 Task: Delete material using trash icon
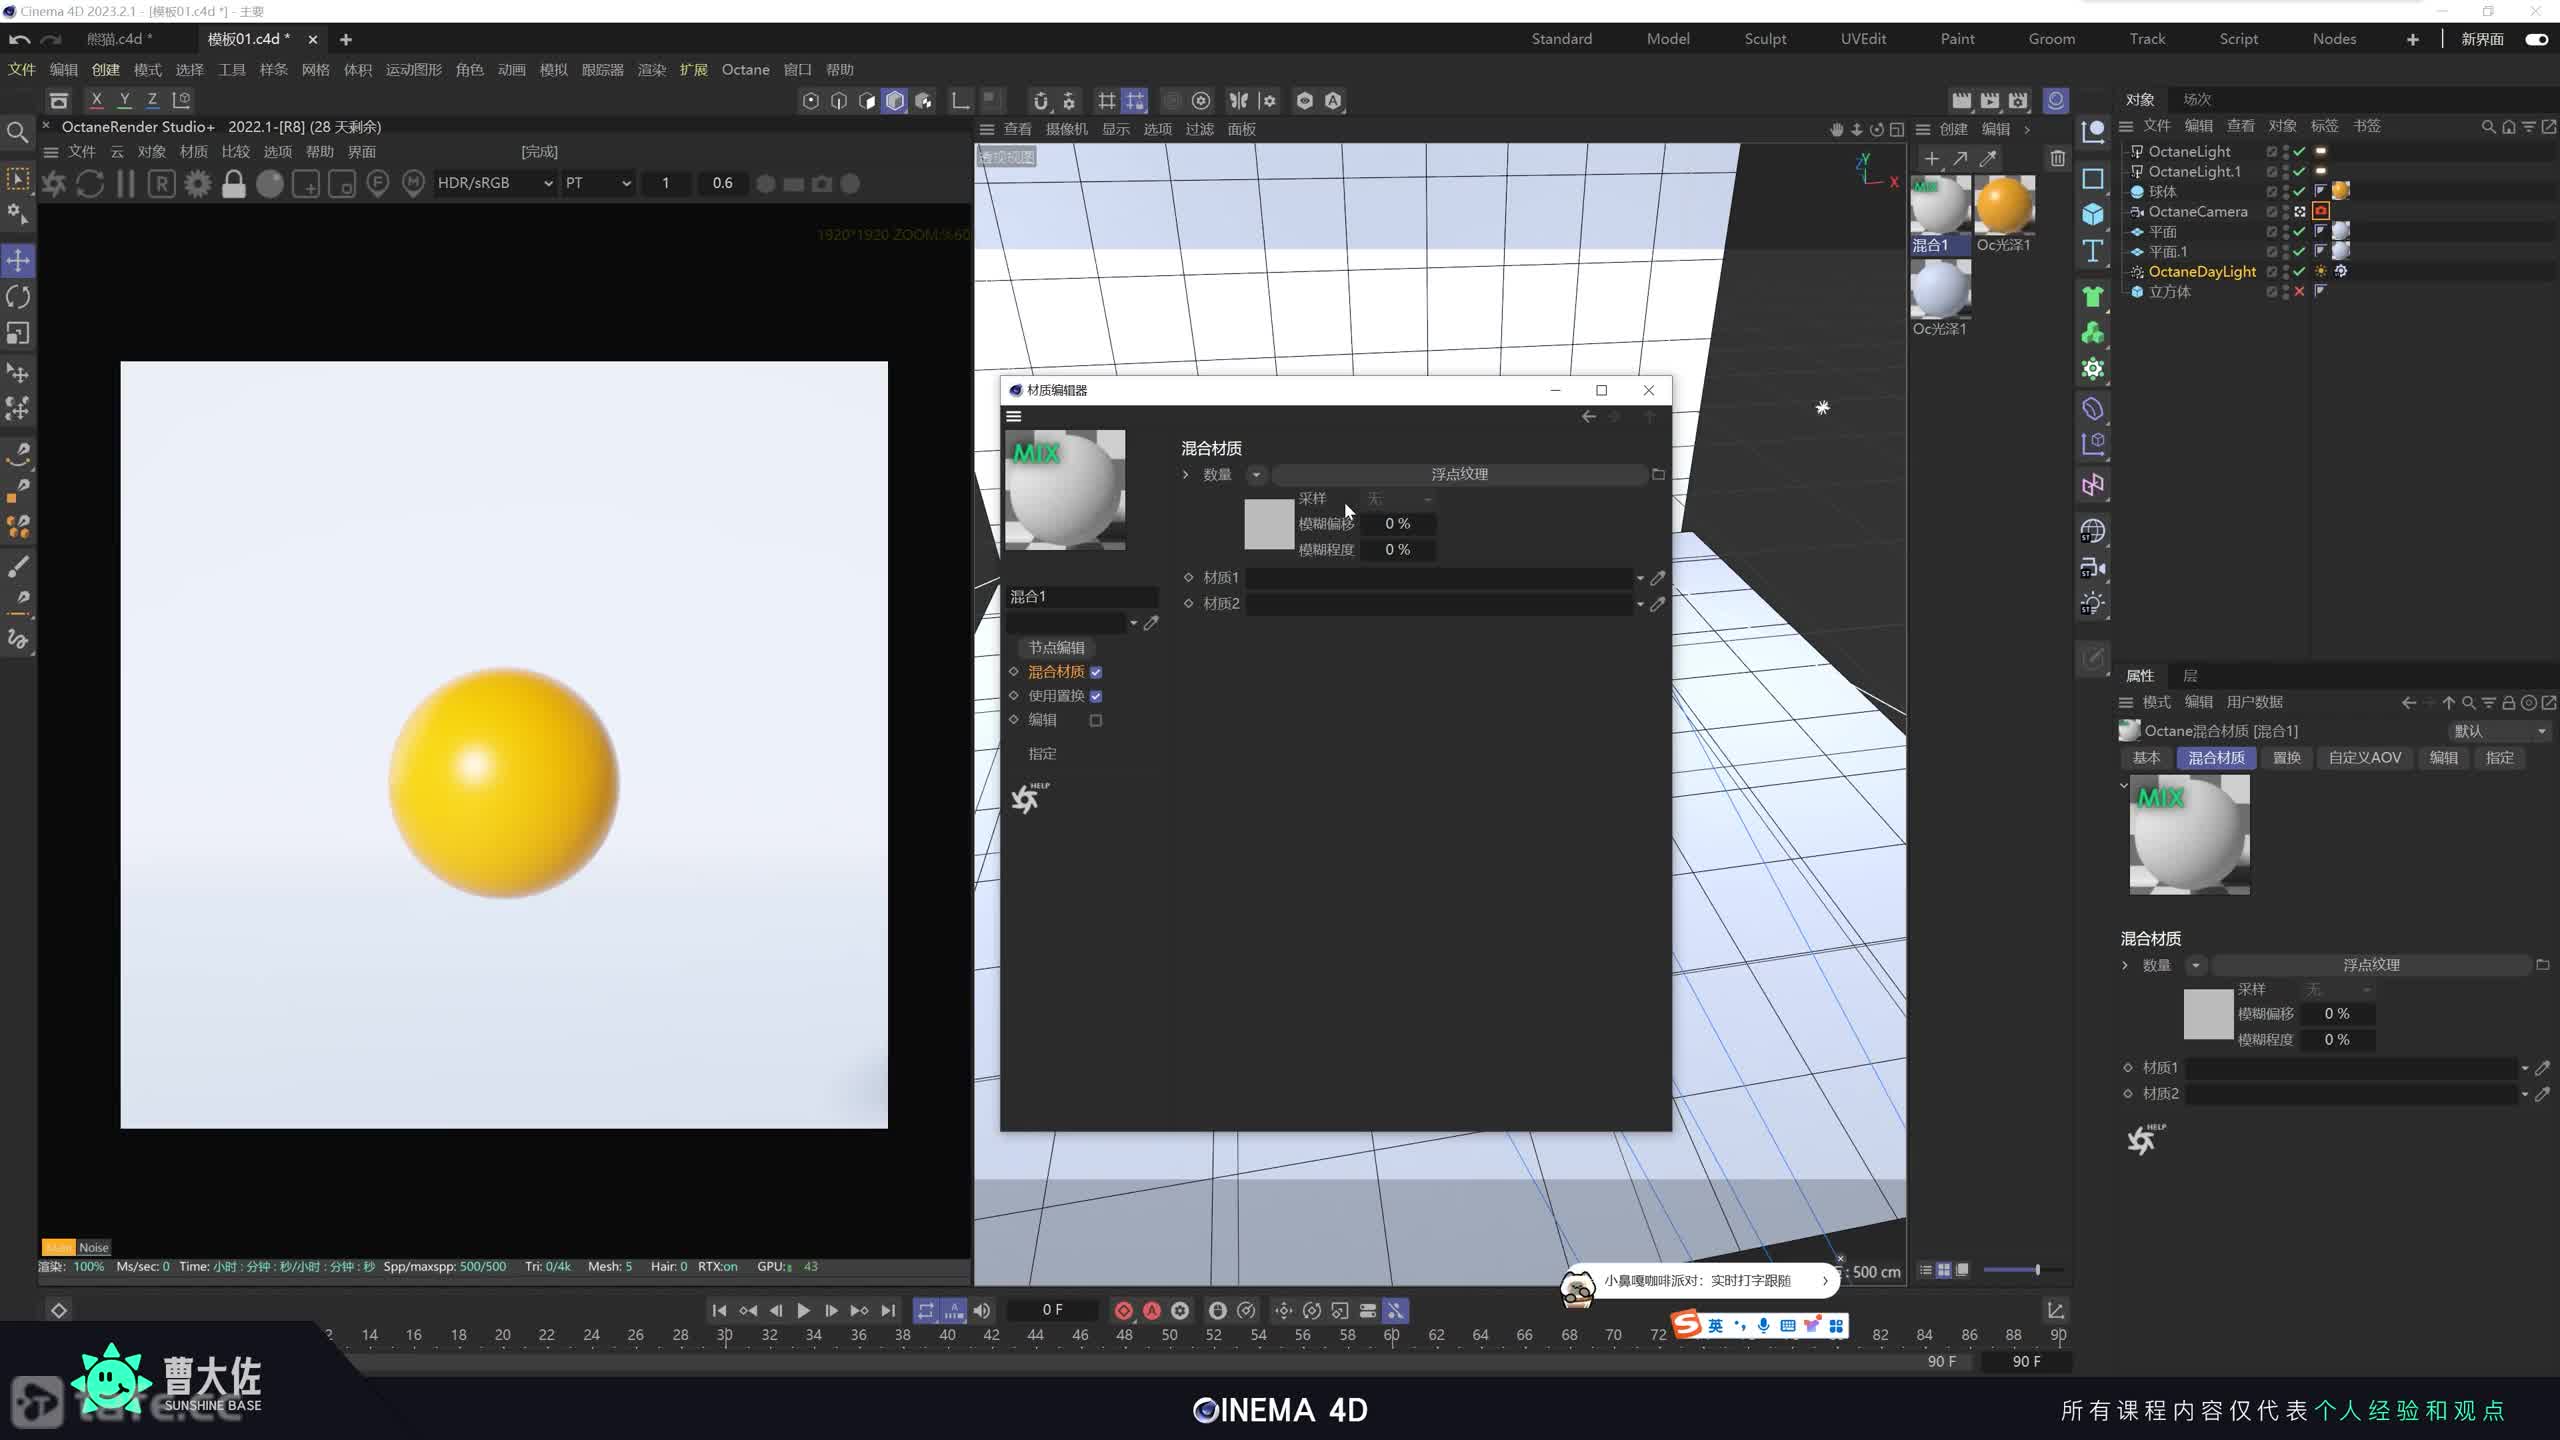2057,158
